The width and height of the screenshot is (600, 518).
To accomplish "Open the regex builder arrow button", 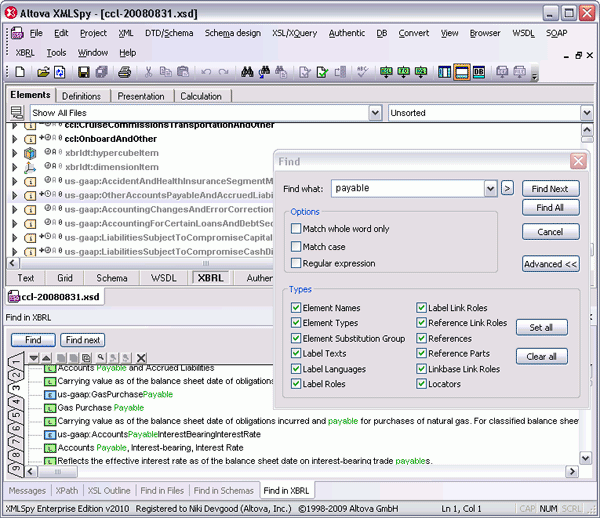I will pyautogui.click(x=507, y=188).
